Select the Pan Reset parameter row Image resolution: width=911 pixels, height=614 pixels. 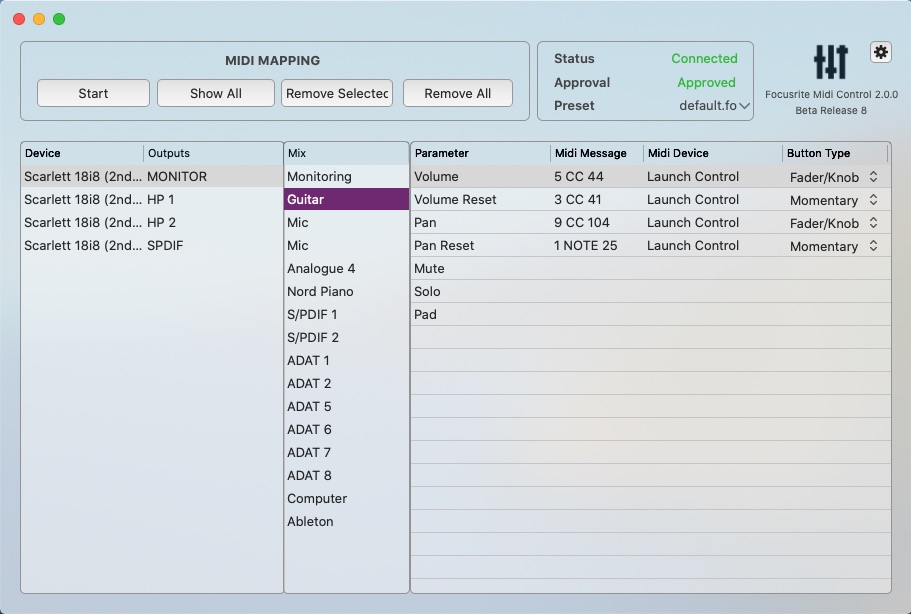coord(651,245)
